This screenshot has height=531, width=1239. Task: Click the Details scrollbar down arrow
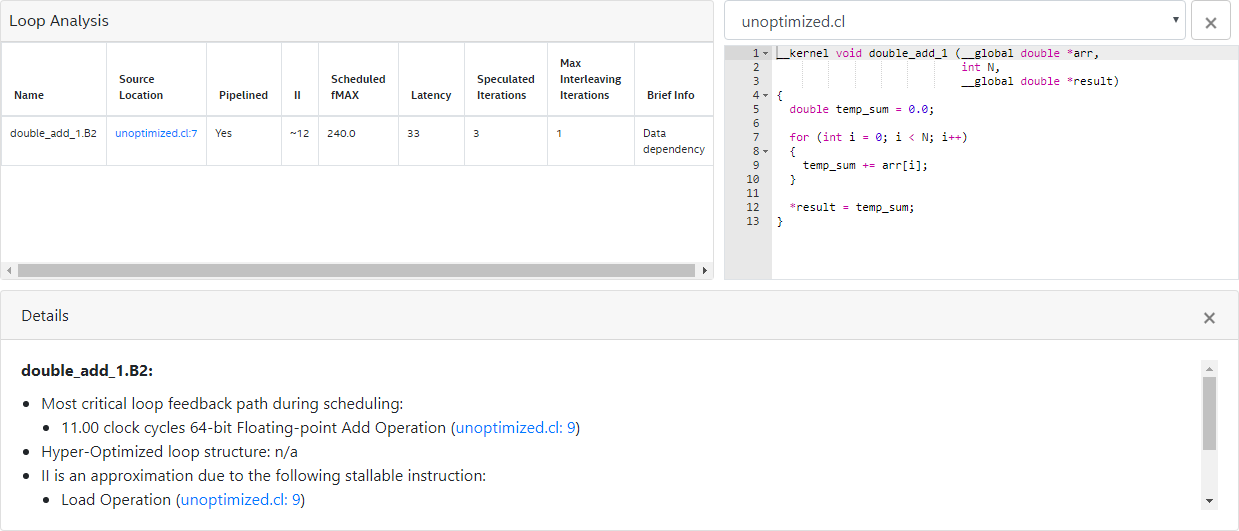[1210, 501]
